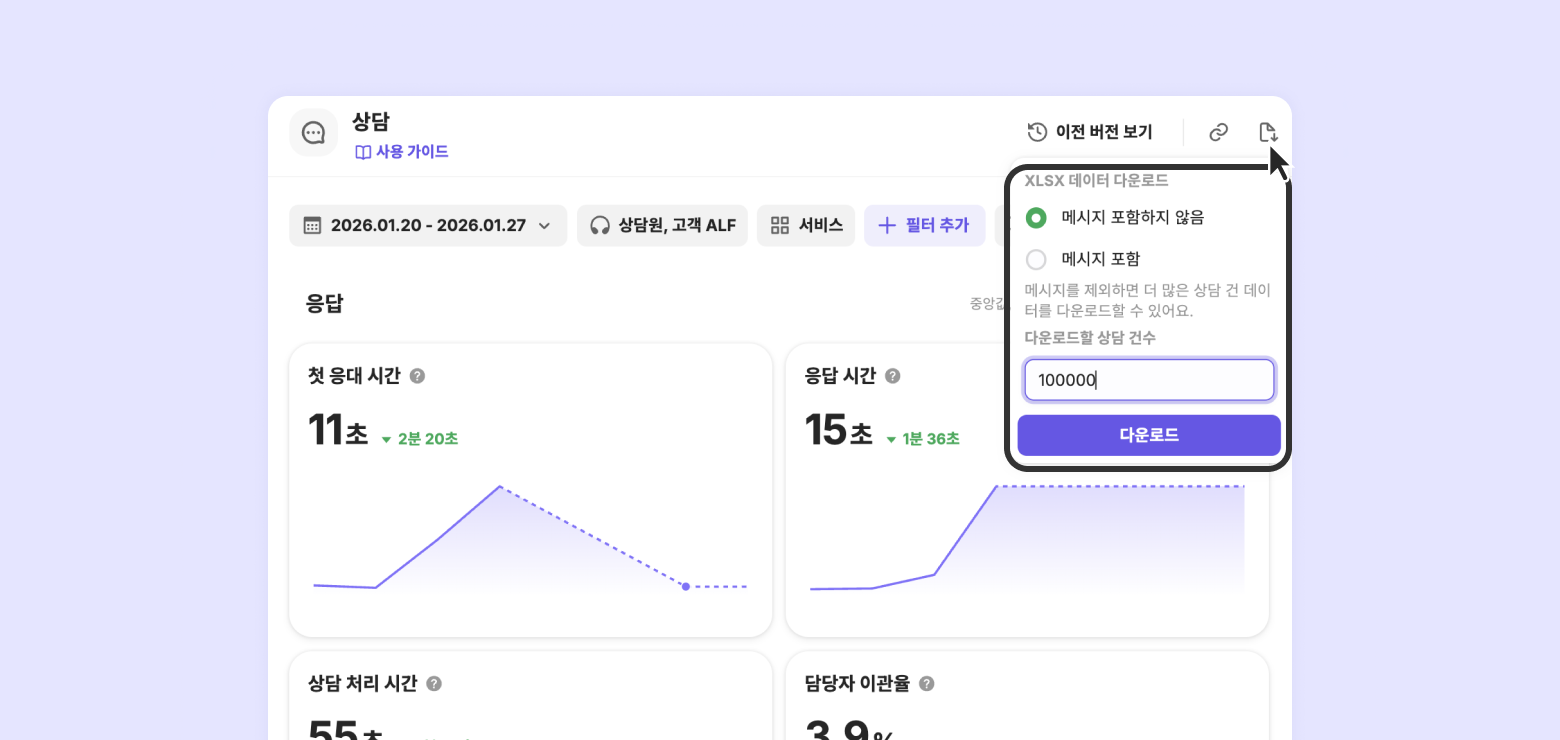The image size is (1560, 740).
Task: Select the 메시지 포함 radio option
Action: (x=1036, y=260)
